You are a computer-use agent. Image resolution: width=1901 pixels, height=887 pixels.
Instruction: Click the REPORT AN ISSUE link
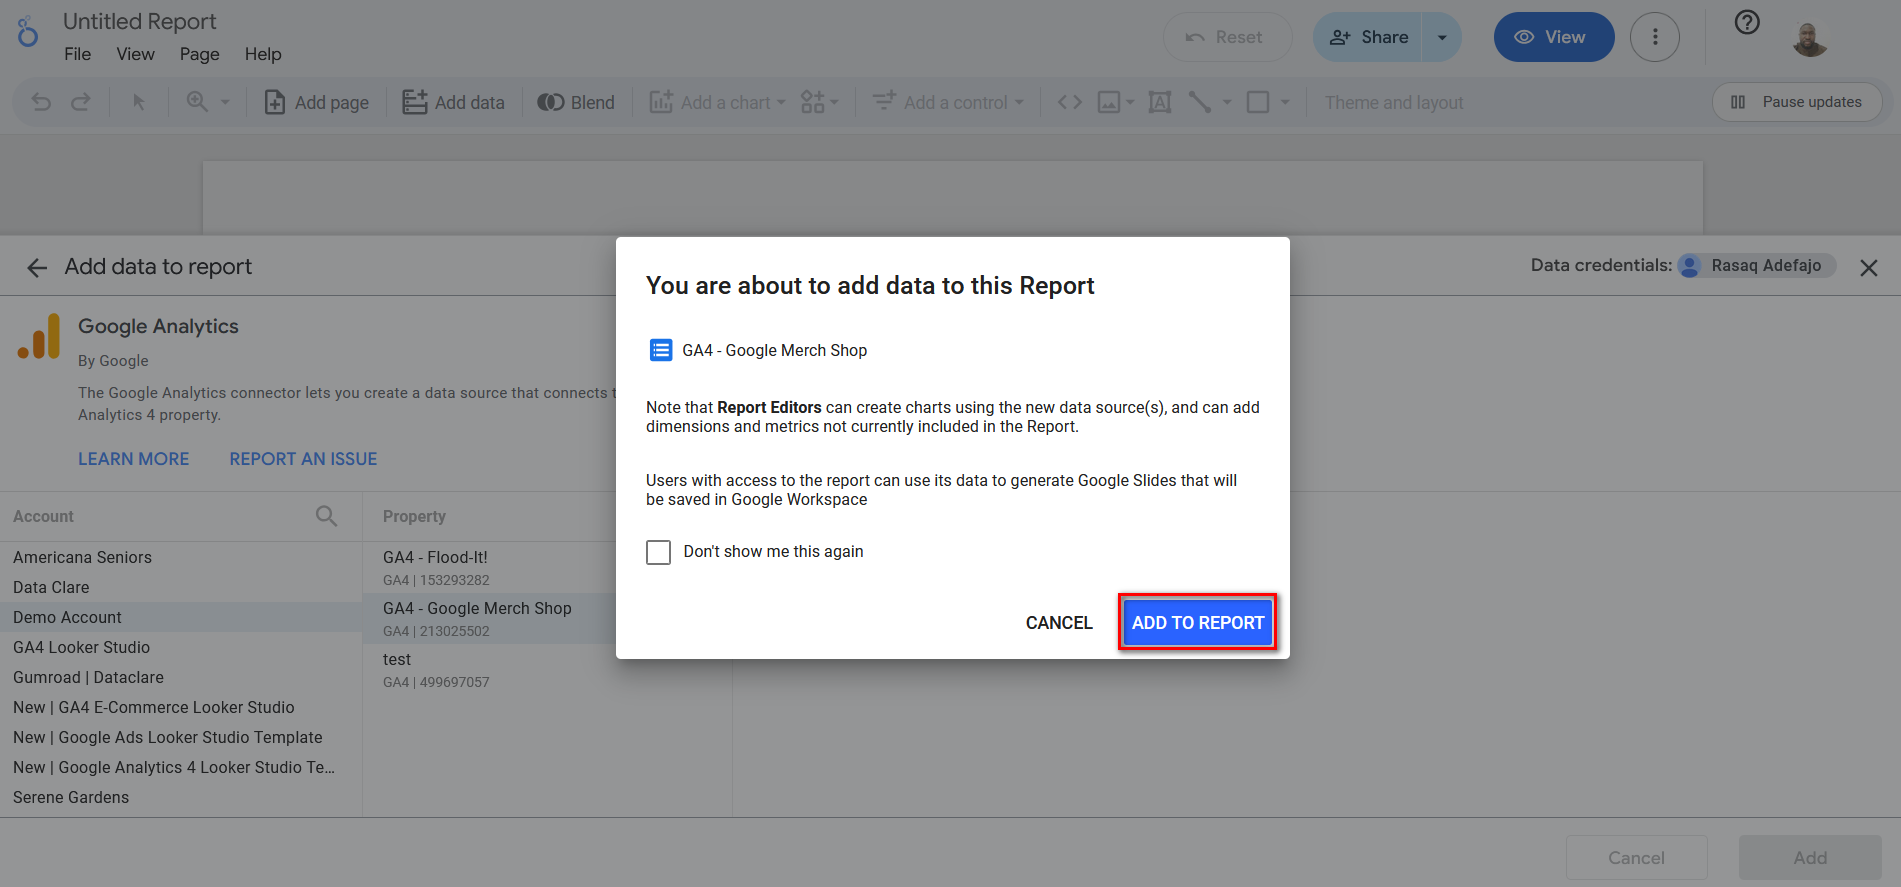303,459
